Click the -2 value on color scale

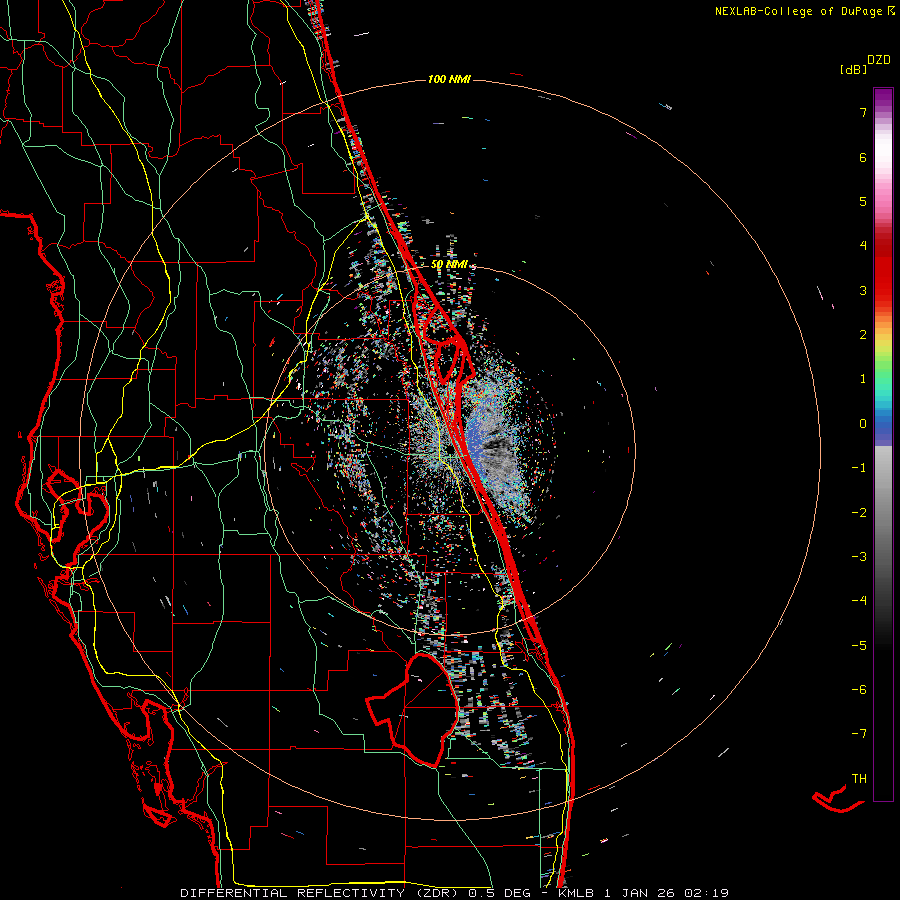pyautogui.click(x=859, y=513)
